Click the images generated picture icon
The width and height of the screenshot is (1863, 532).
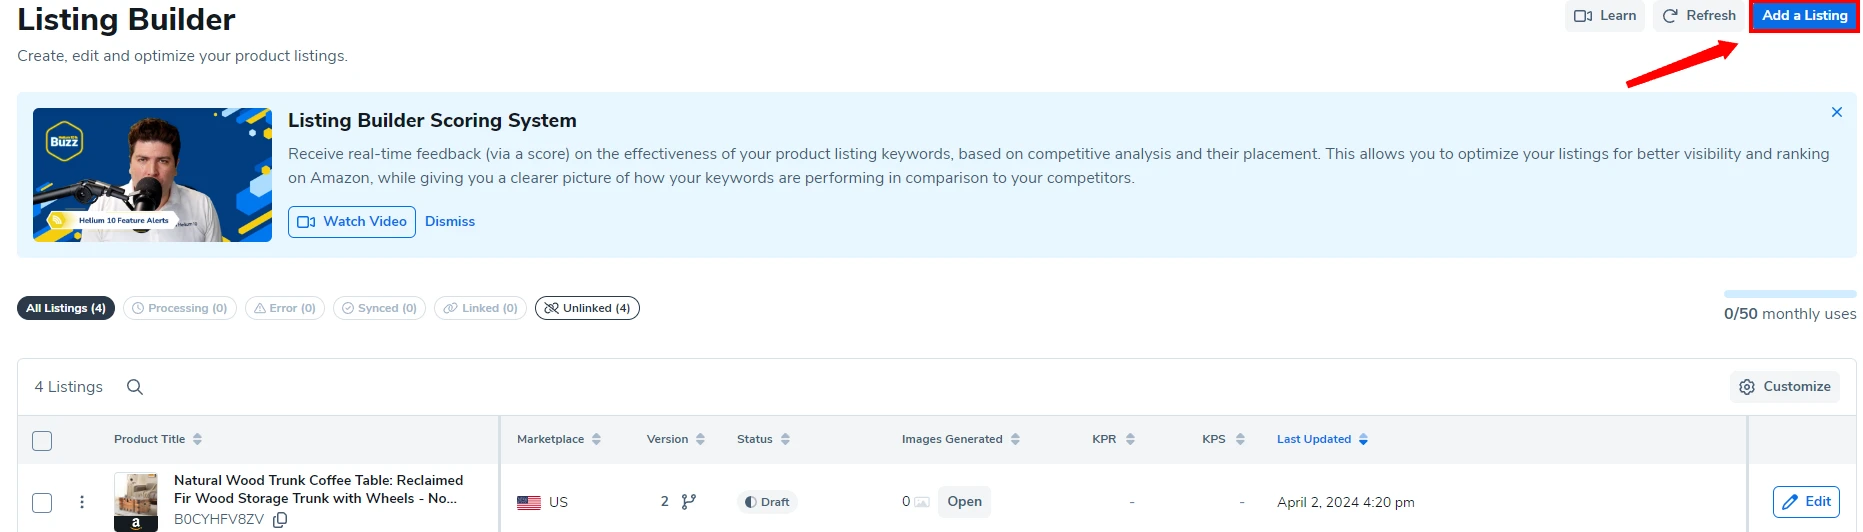coord(922,502)
